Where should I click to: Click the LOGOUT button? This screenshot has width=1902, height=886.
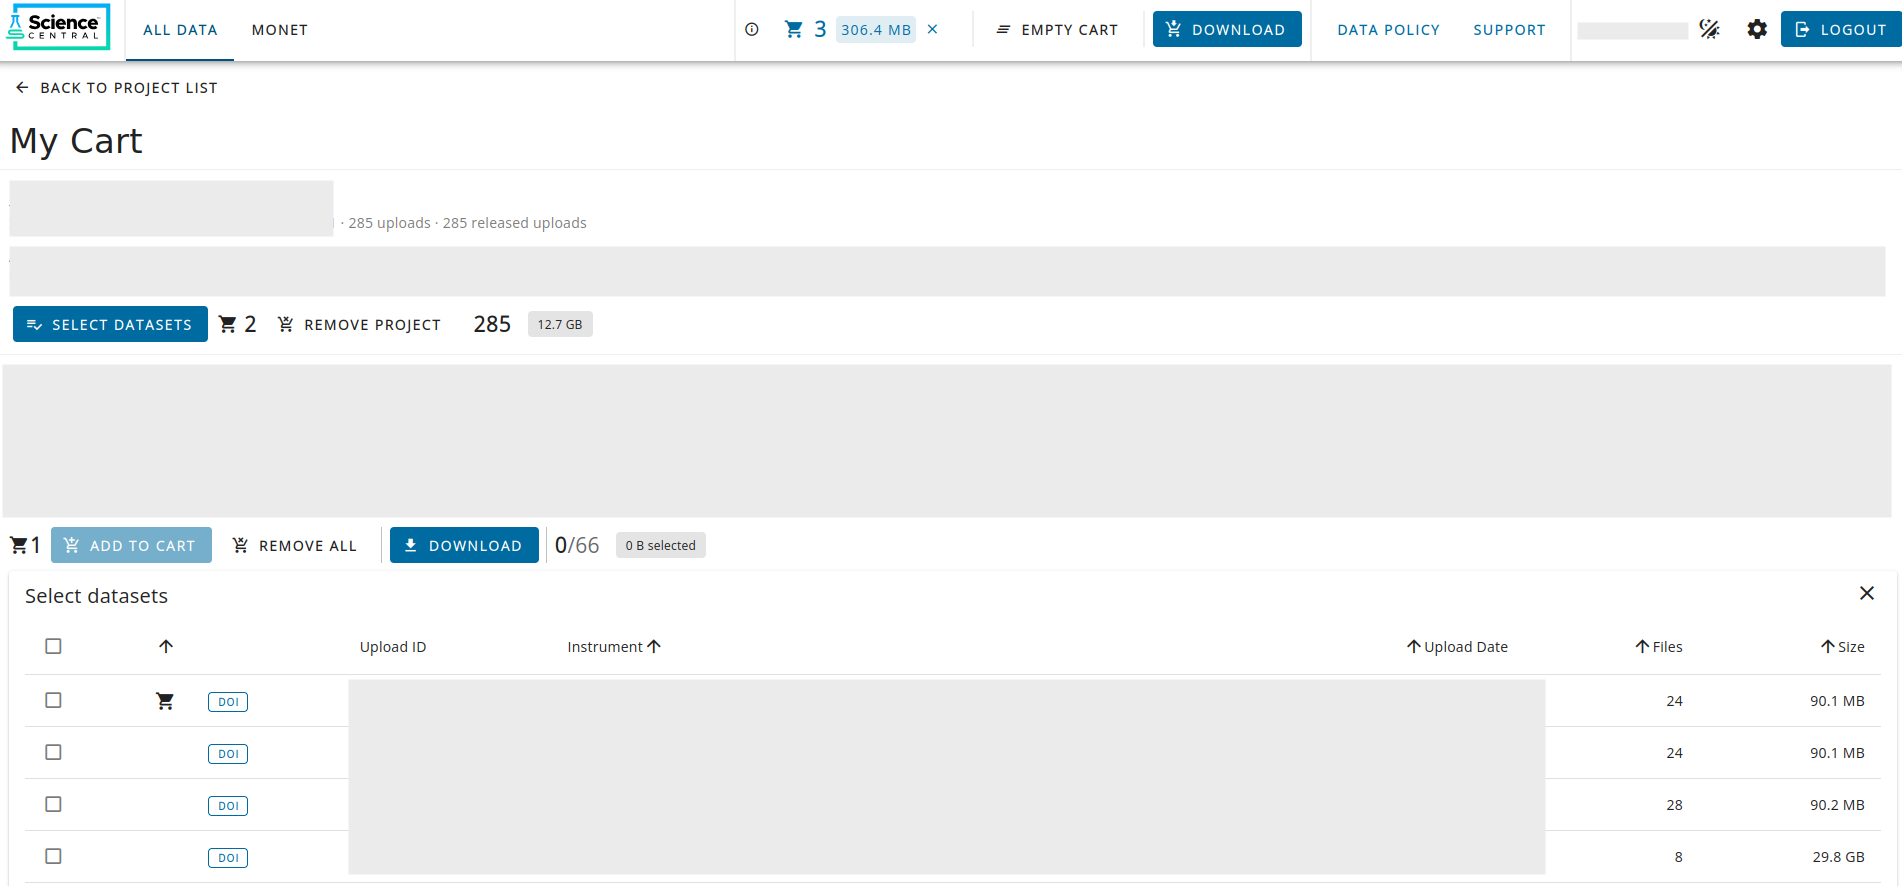[1841, 29]
